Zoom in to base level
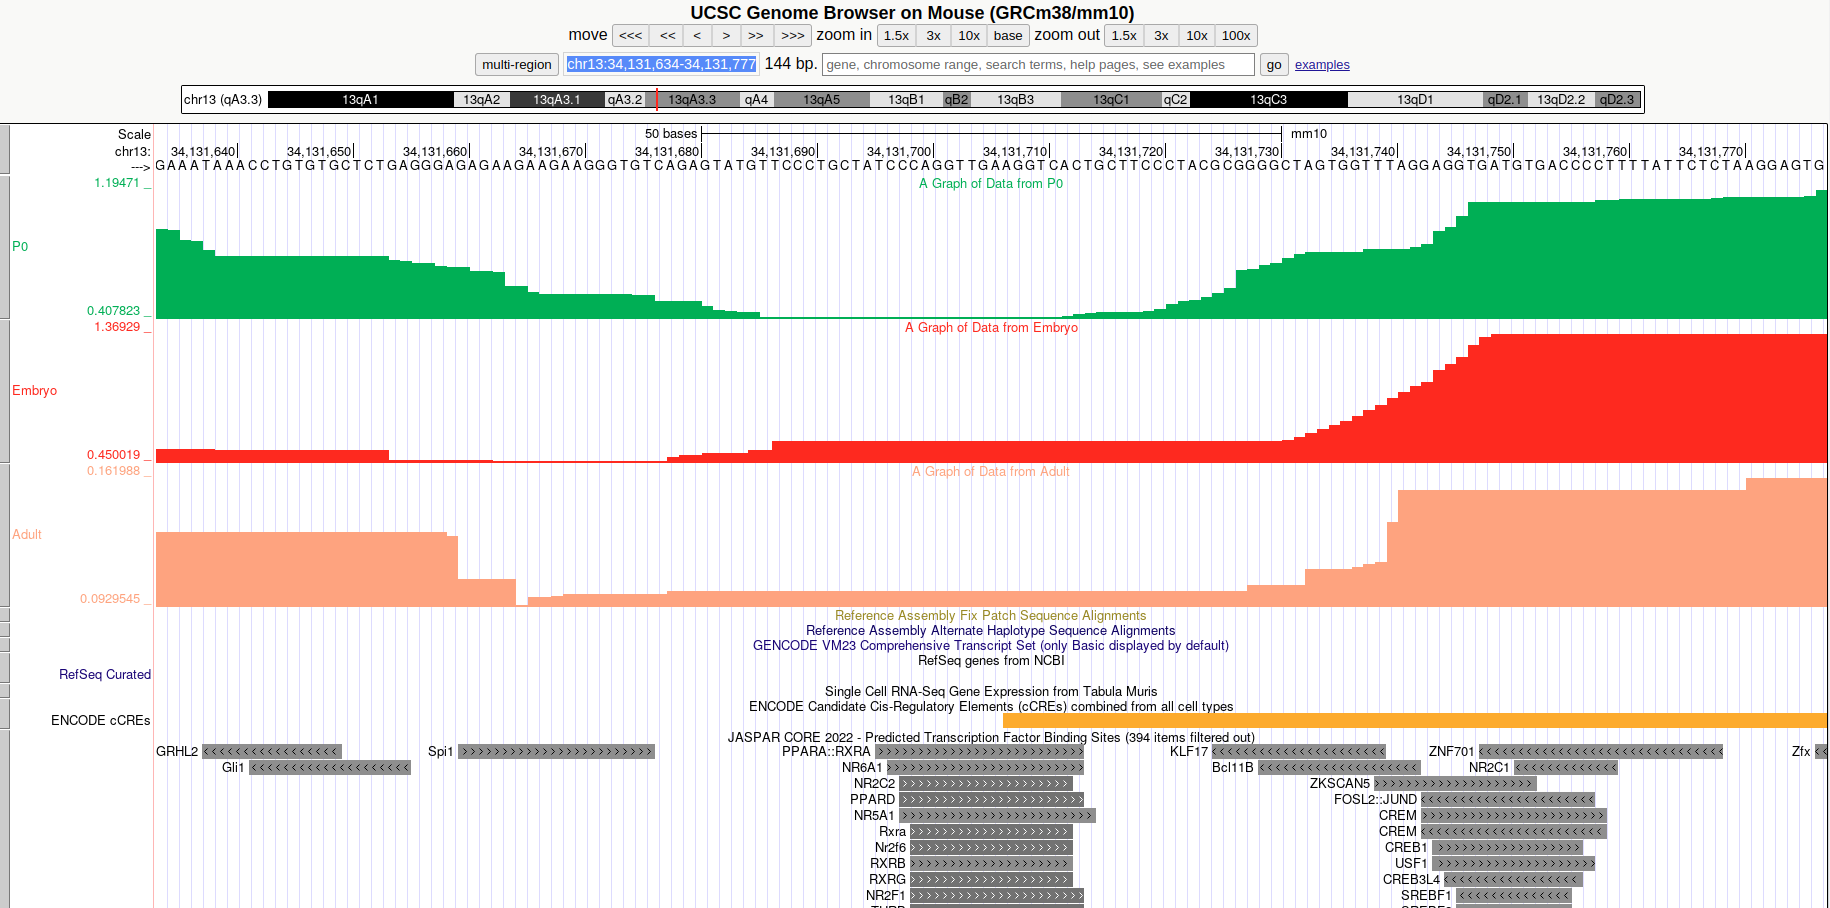 pos(1007,35)
